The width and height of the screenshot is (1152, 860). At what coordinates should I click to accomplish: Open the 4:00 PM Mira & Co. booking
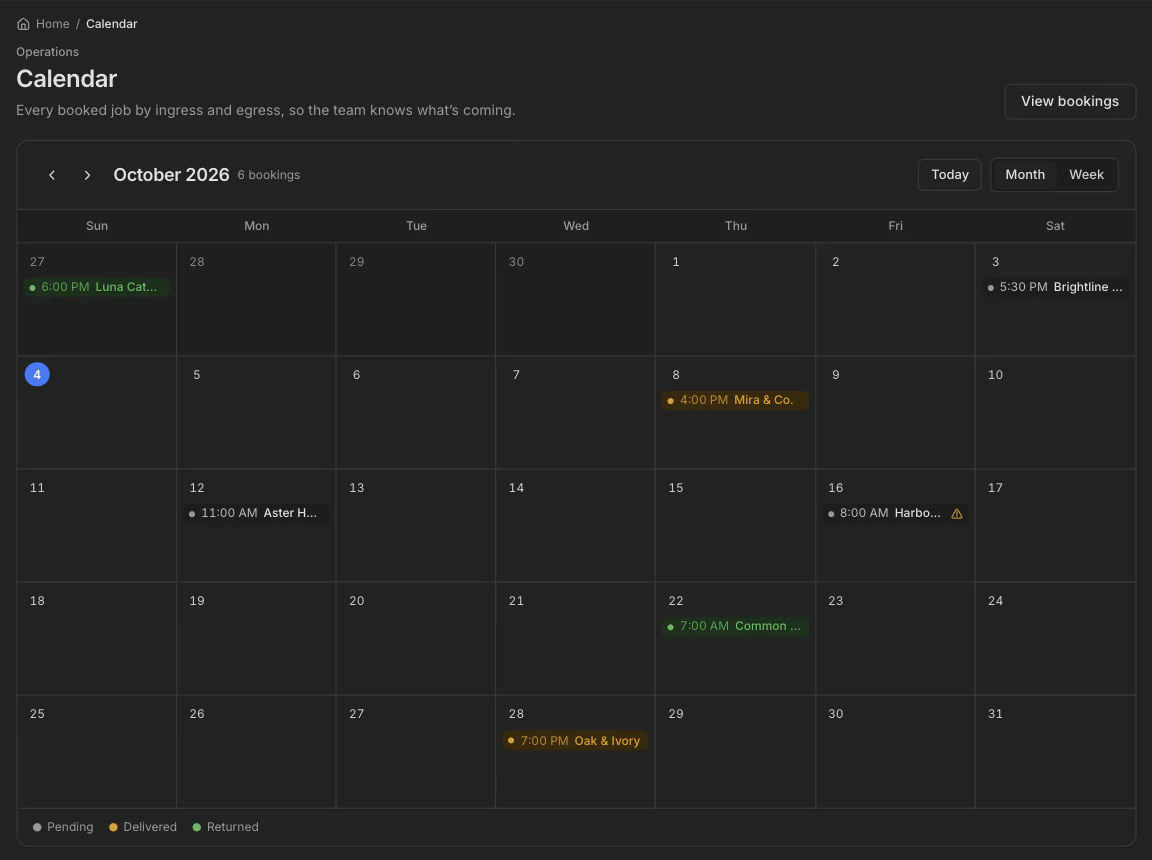coord(735,400)
